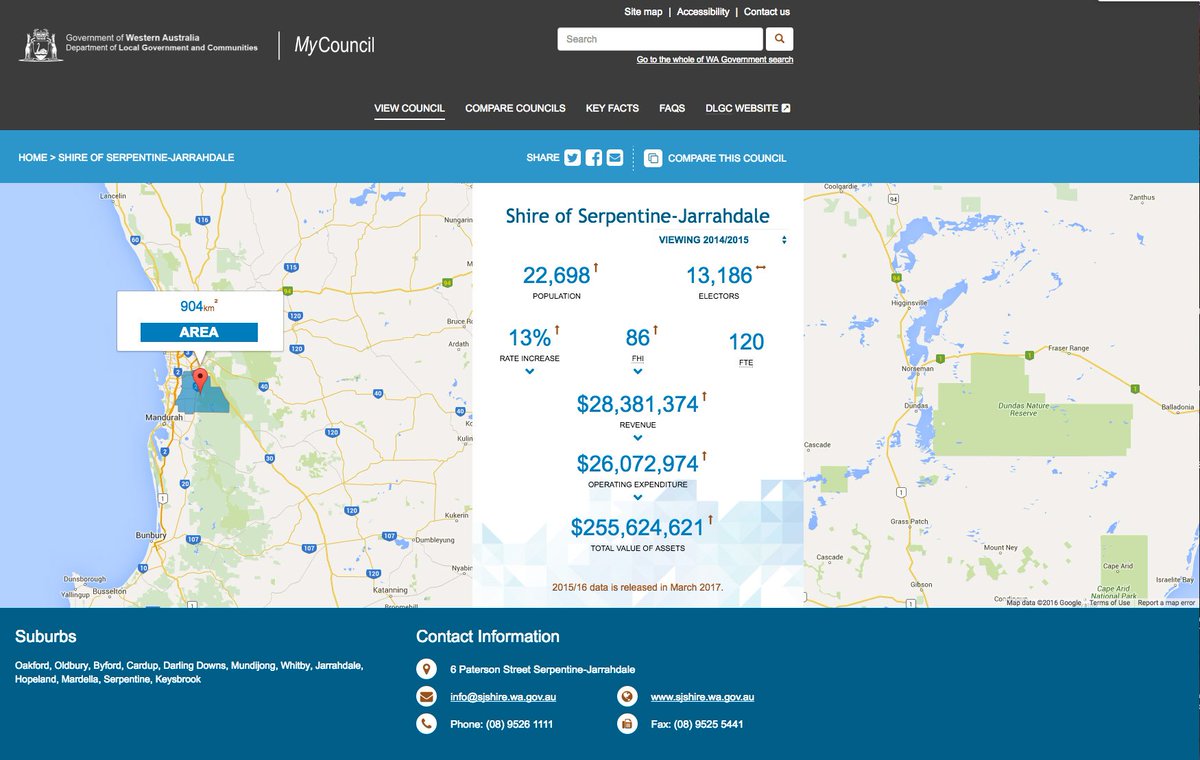Share council page on Facebook
Viewport: 1200px width, 760px height.
[592, 157]
